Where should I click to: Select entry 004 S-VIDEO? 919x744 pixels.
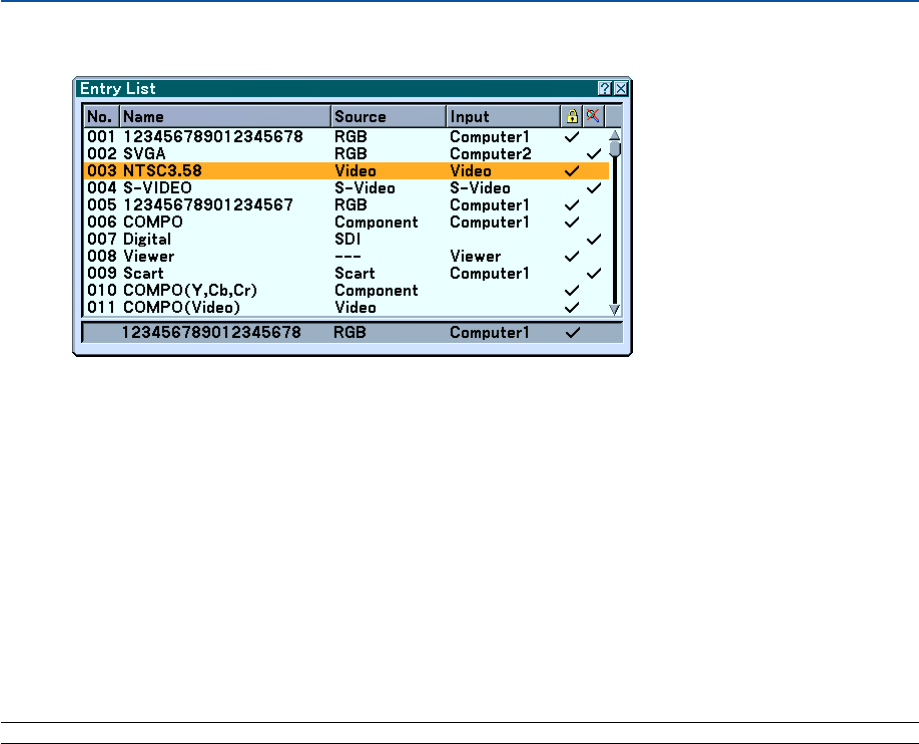pos(346,188)
